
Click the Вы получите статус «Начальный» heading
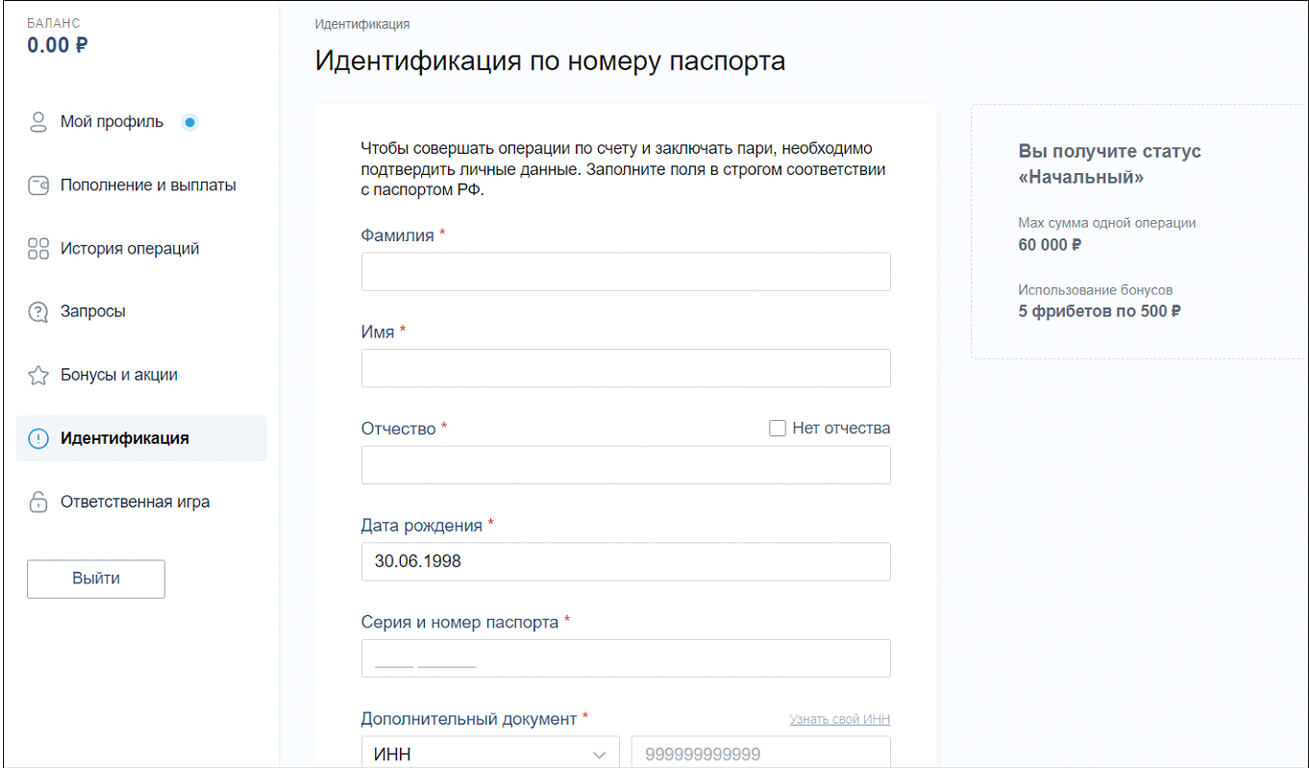pos(1110,164)
